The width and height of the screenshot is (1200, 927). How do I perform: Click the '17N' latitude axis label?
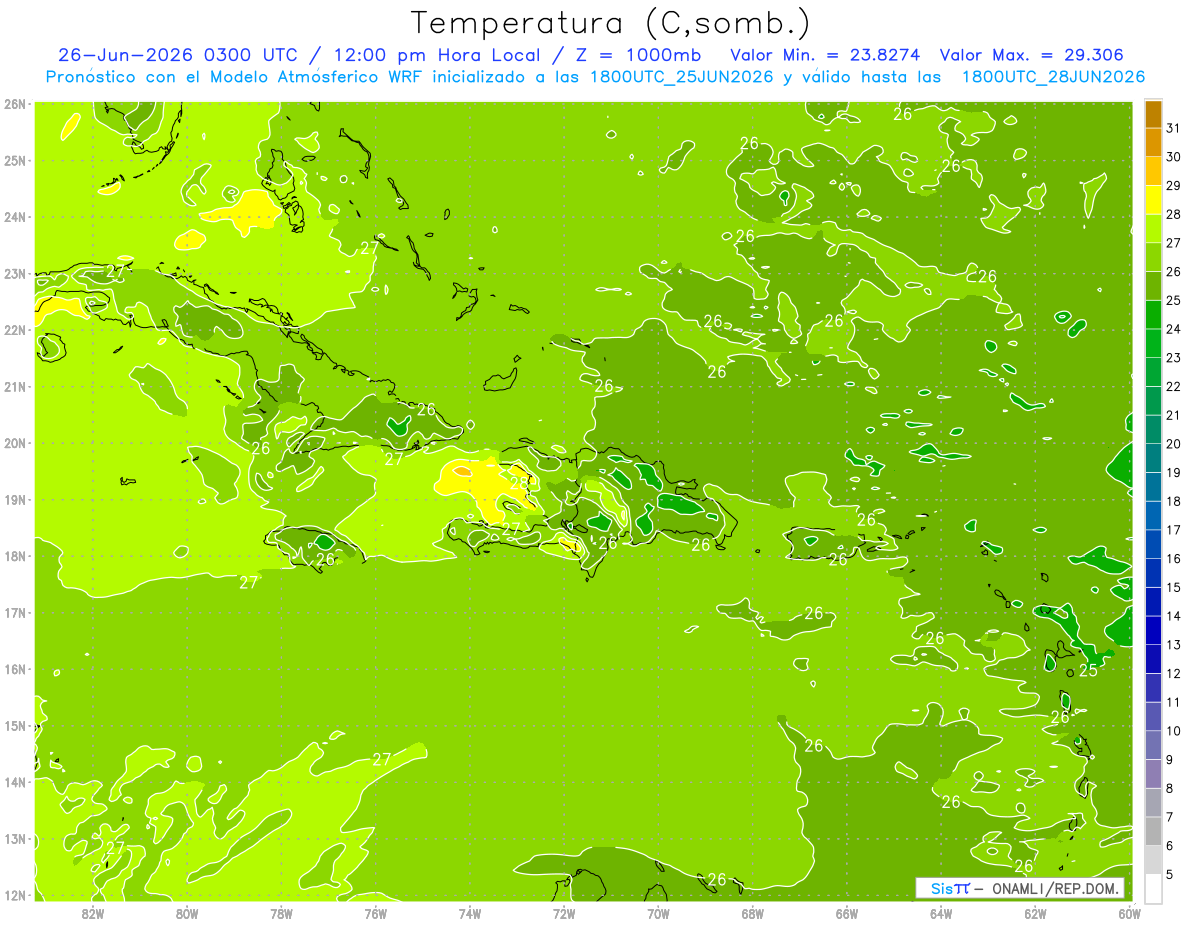15,613
